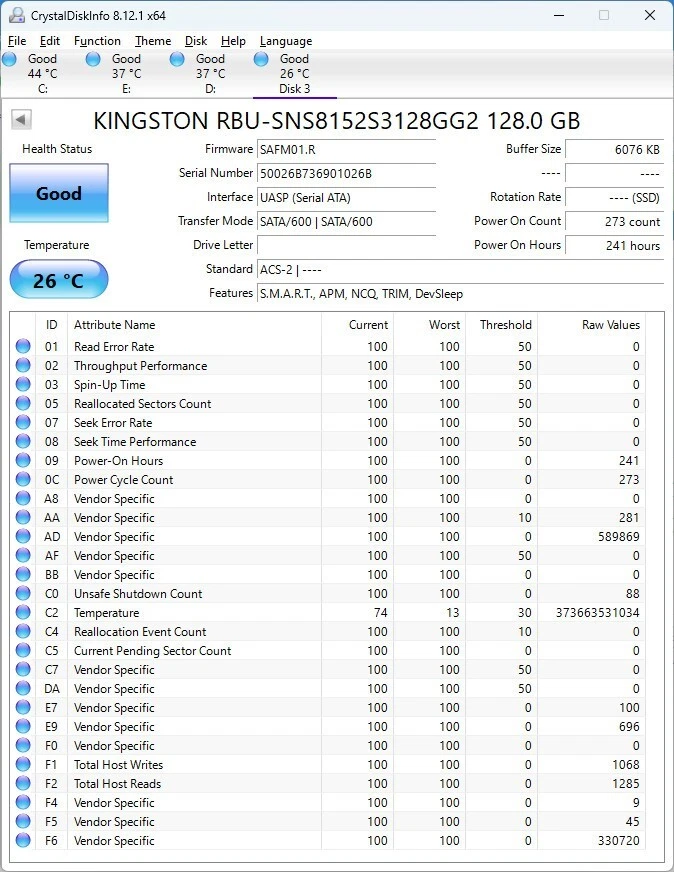Click status orb of Reallocation Event Count row
The image size is (674, 872).
(23, 631)
